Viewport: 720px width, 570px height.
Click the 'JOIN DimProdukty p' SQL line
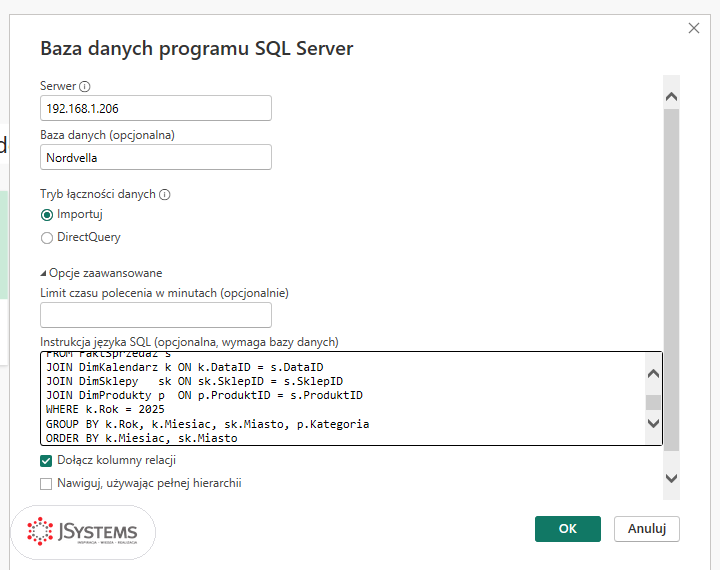(x=204, y=395)
